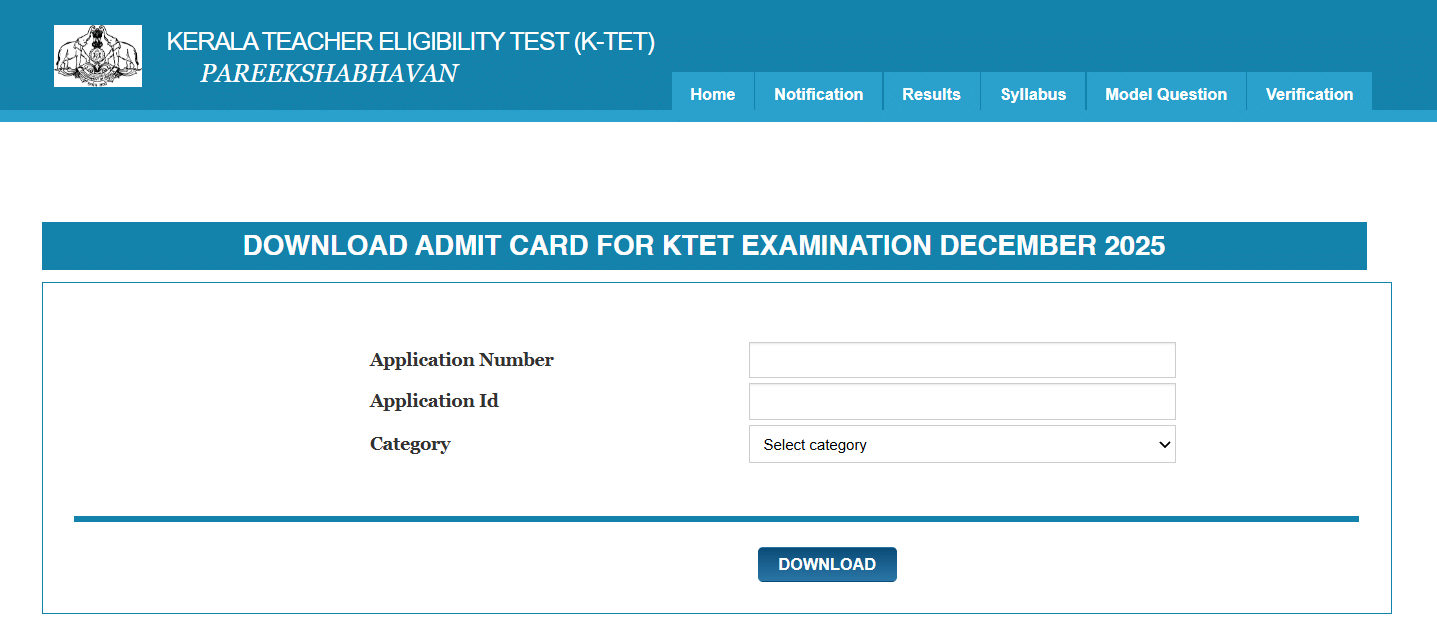The height and width of the screenshot is (625, 1437).
Task: Click the category dropdown chevron arrow
Action: coord(1162,444)
